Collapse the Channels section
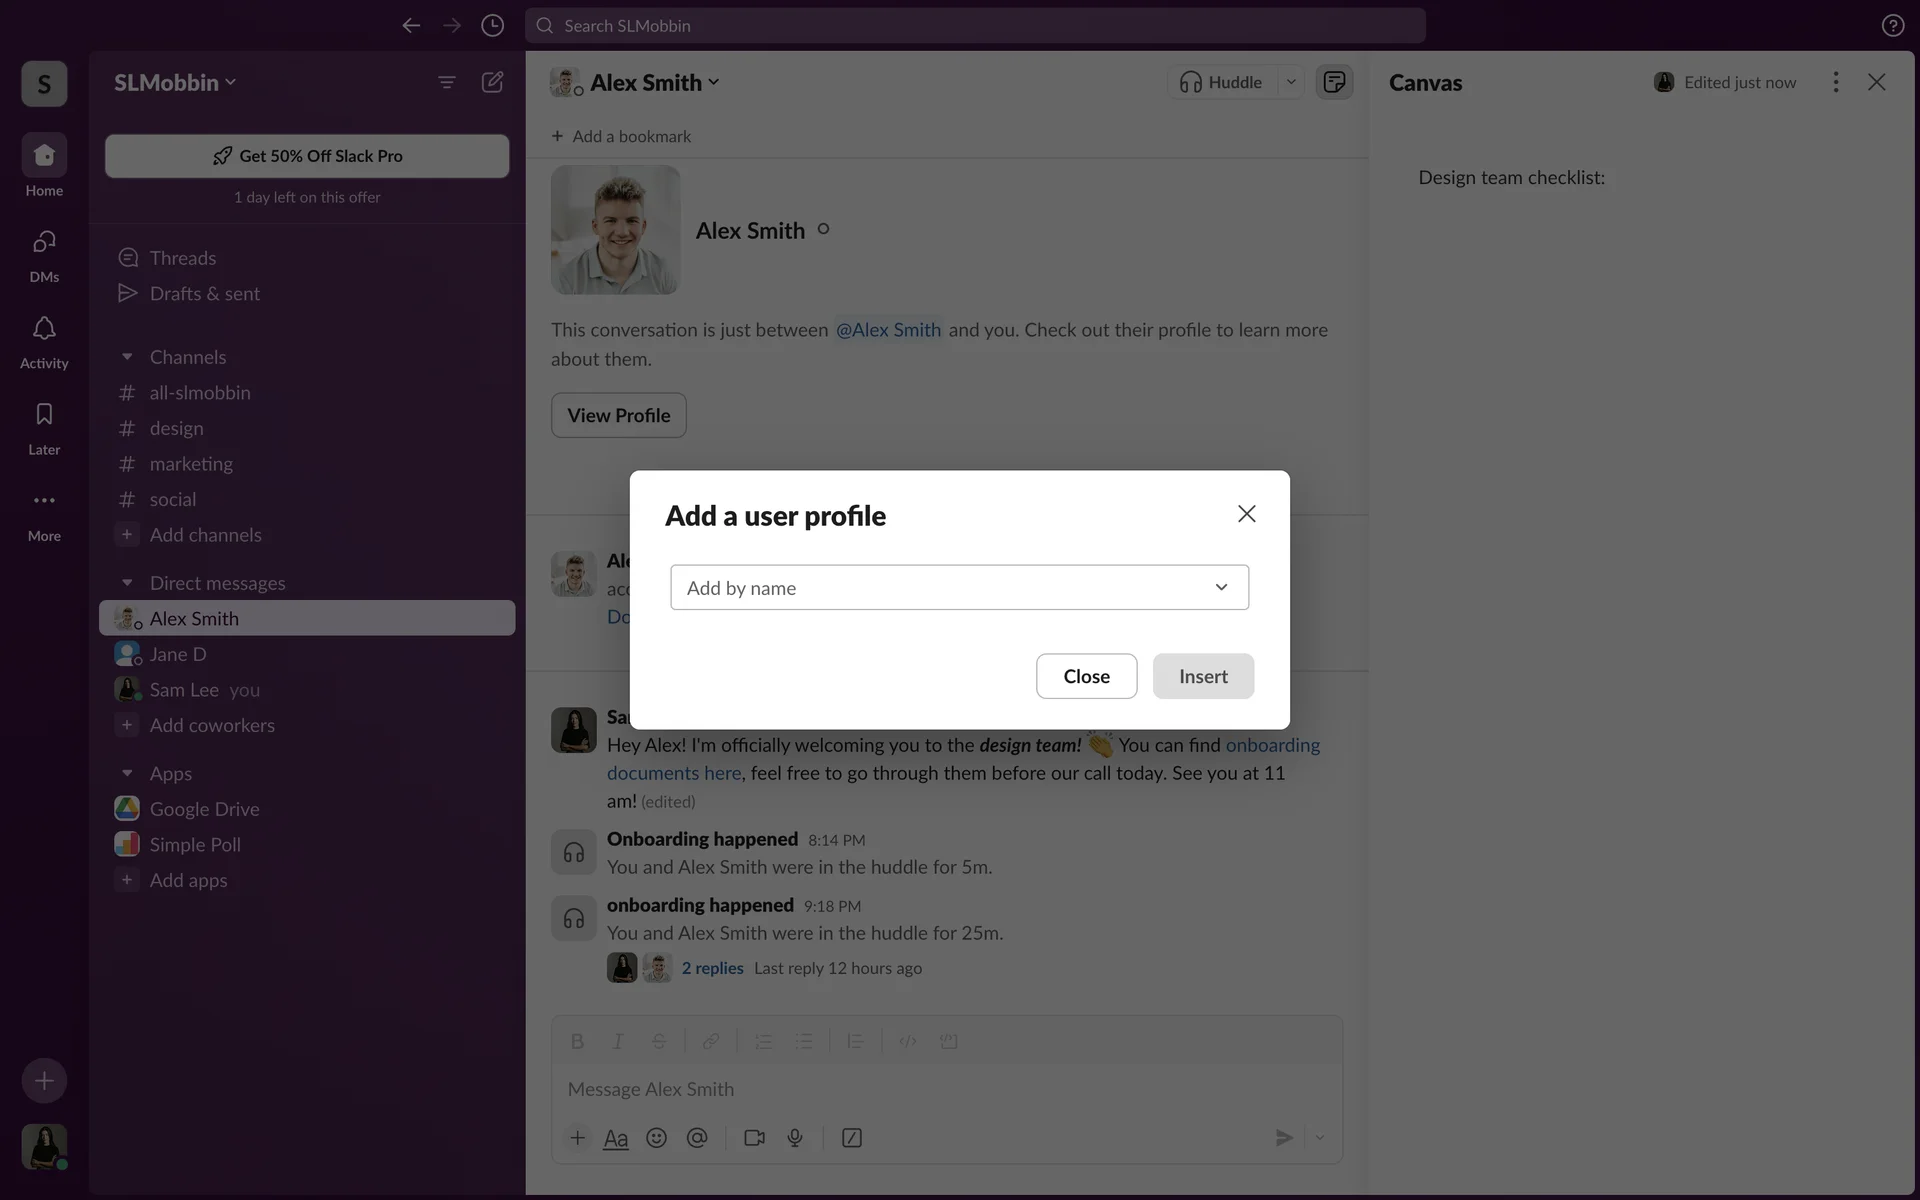This screenshot has width=1920, height=1200. coord(127,357)
